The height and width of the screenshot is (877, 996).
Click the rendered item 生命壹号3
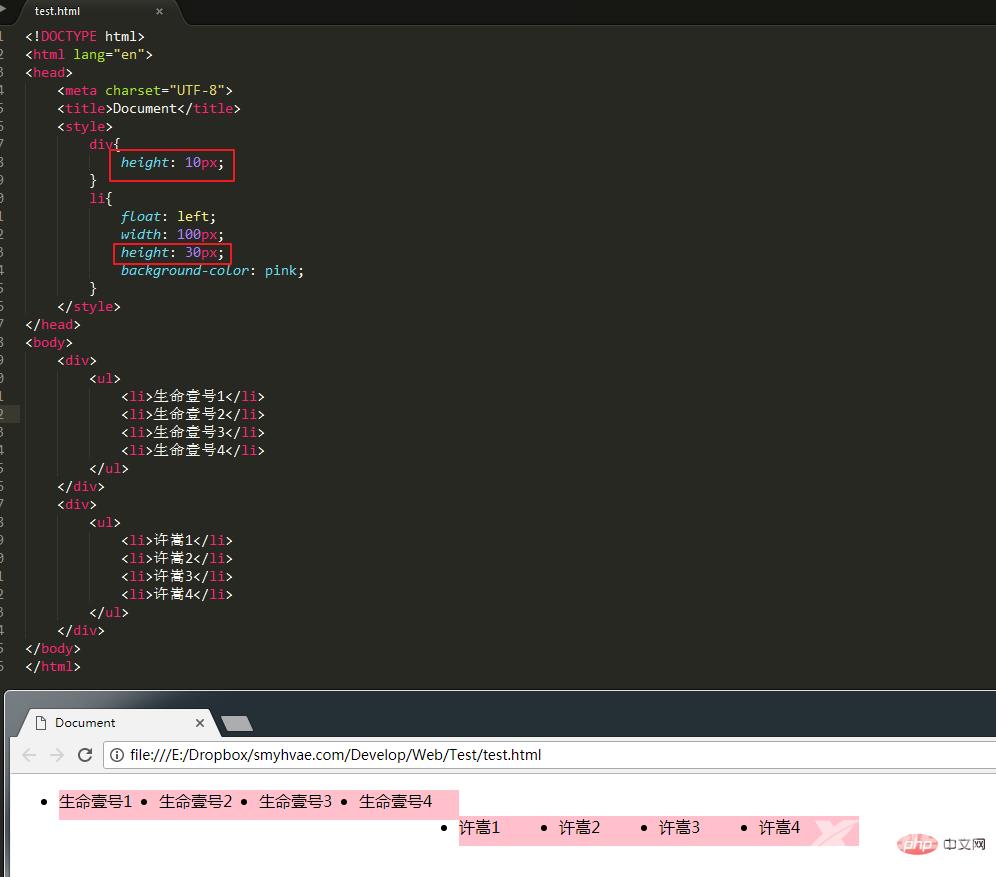pyautogui.click(x=295, y=801)
